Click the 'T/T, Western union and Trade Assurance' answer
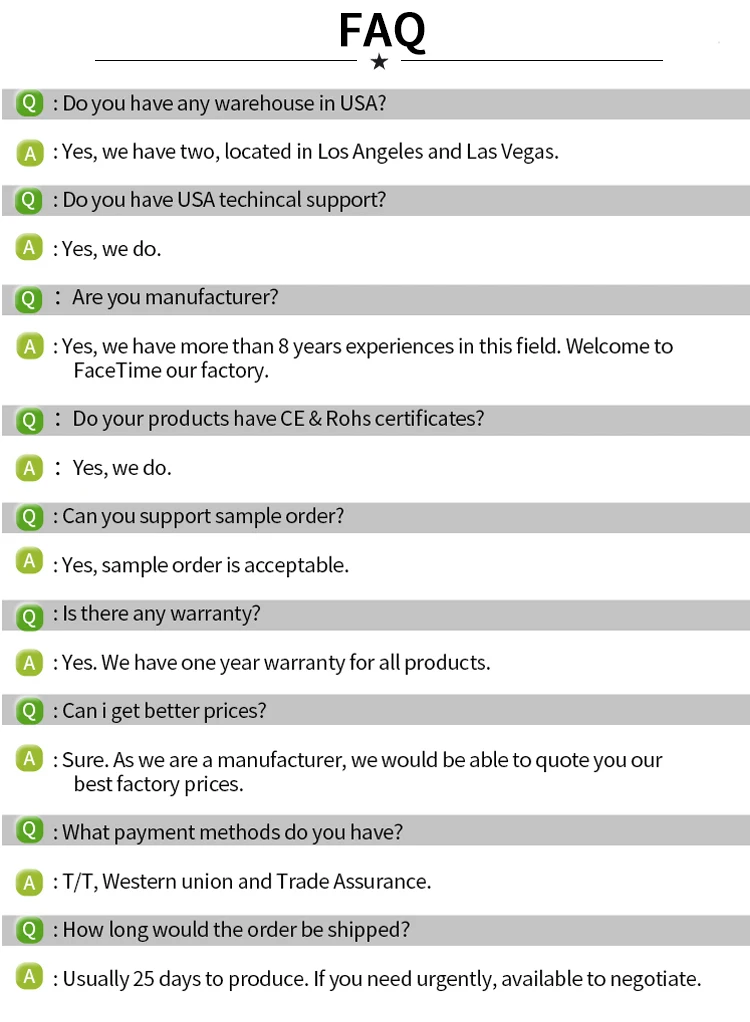750x1022 pixels. pyautogui.click(x=247, y=881)
